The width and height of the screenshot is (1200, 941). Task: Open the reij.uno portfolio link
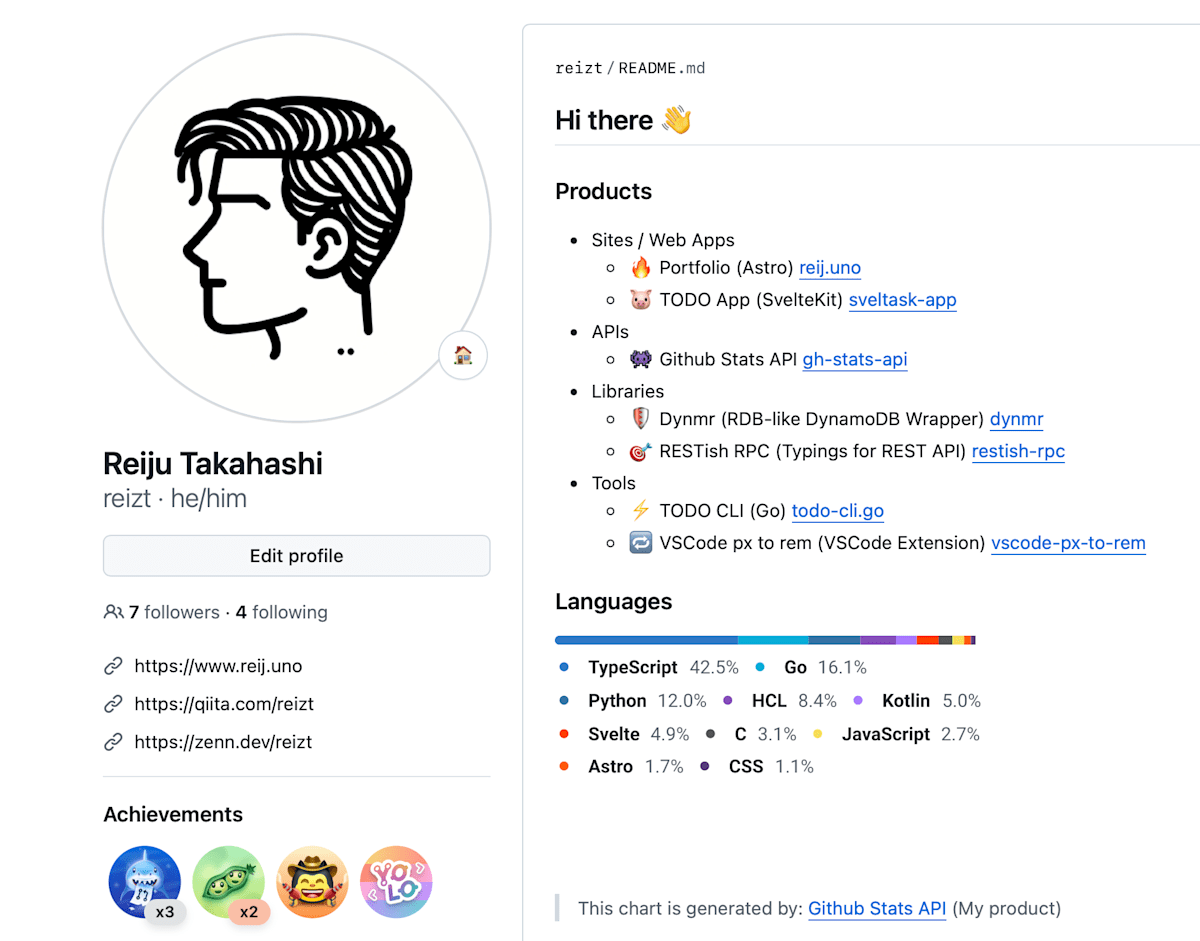tap(829, 268)
